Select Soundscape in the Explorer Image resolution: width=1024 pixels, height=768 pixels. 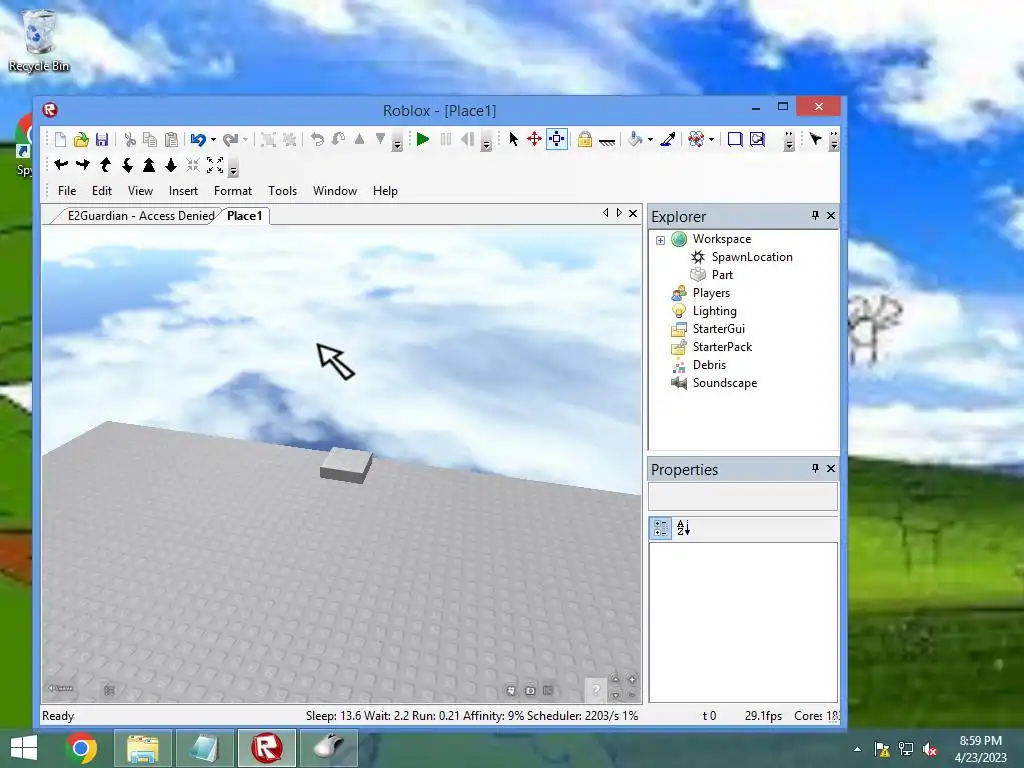pos(725,383)
